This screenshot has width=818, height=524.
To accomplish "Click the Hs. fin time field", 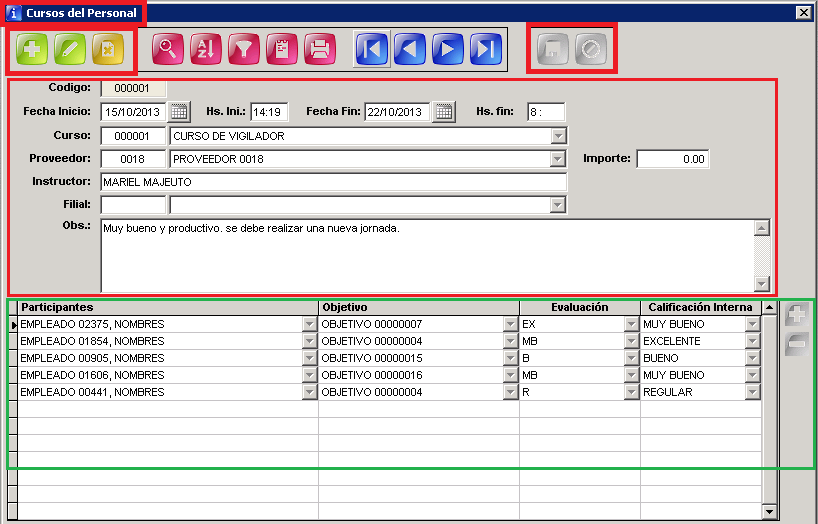I will coord(546,112).
